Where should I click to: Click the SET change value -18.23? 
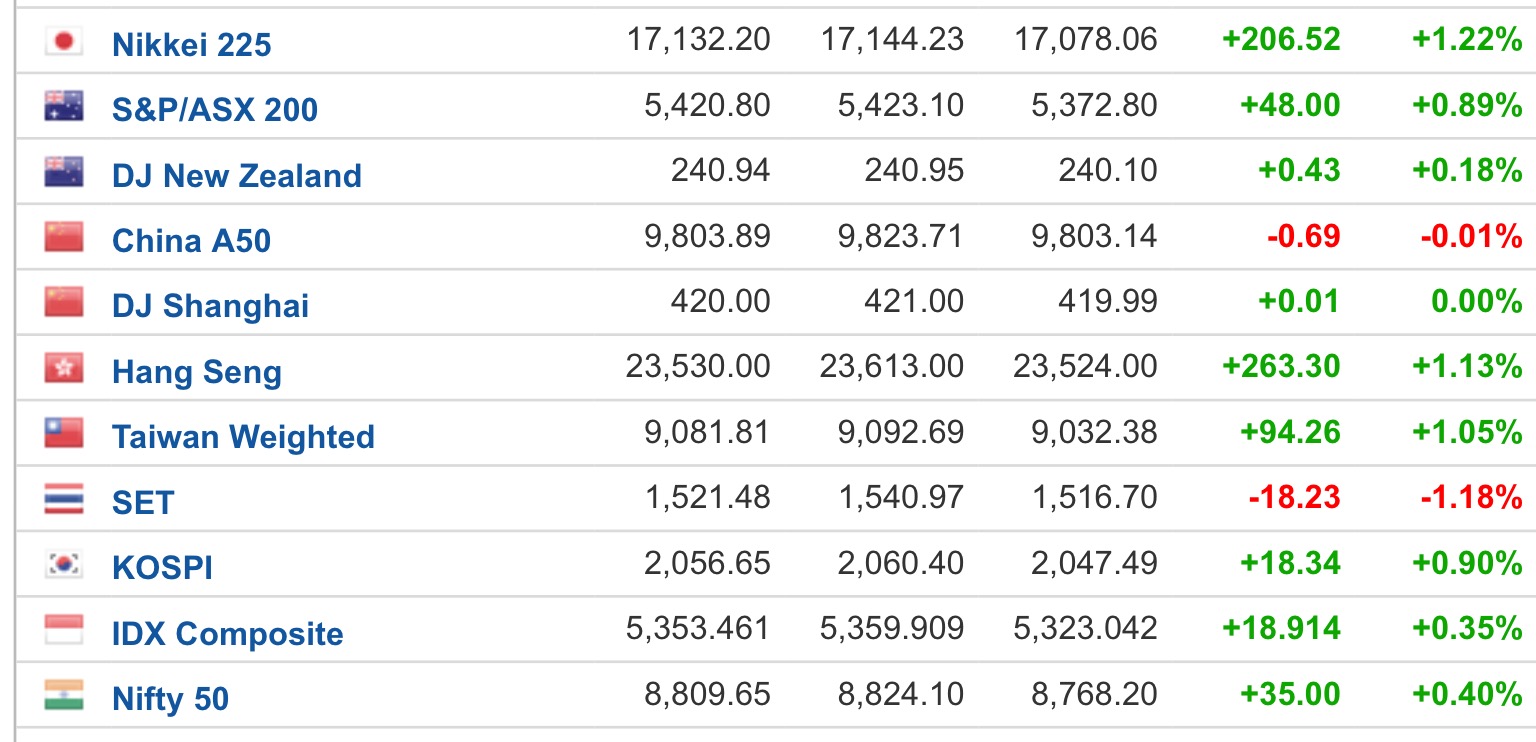click(1295, 497)
